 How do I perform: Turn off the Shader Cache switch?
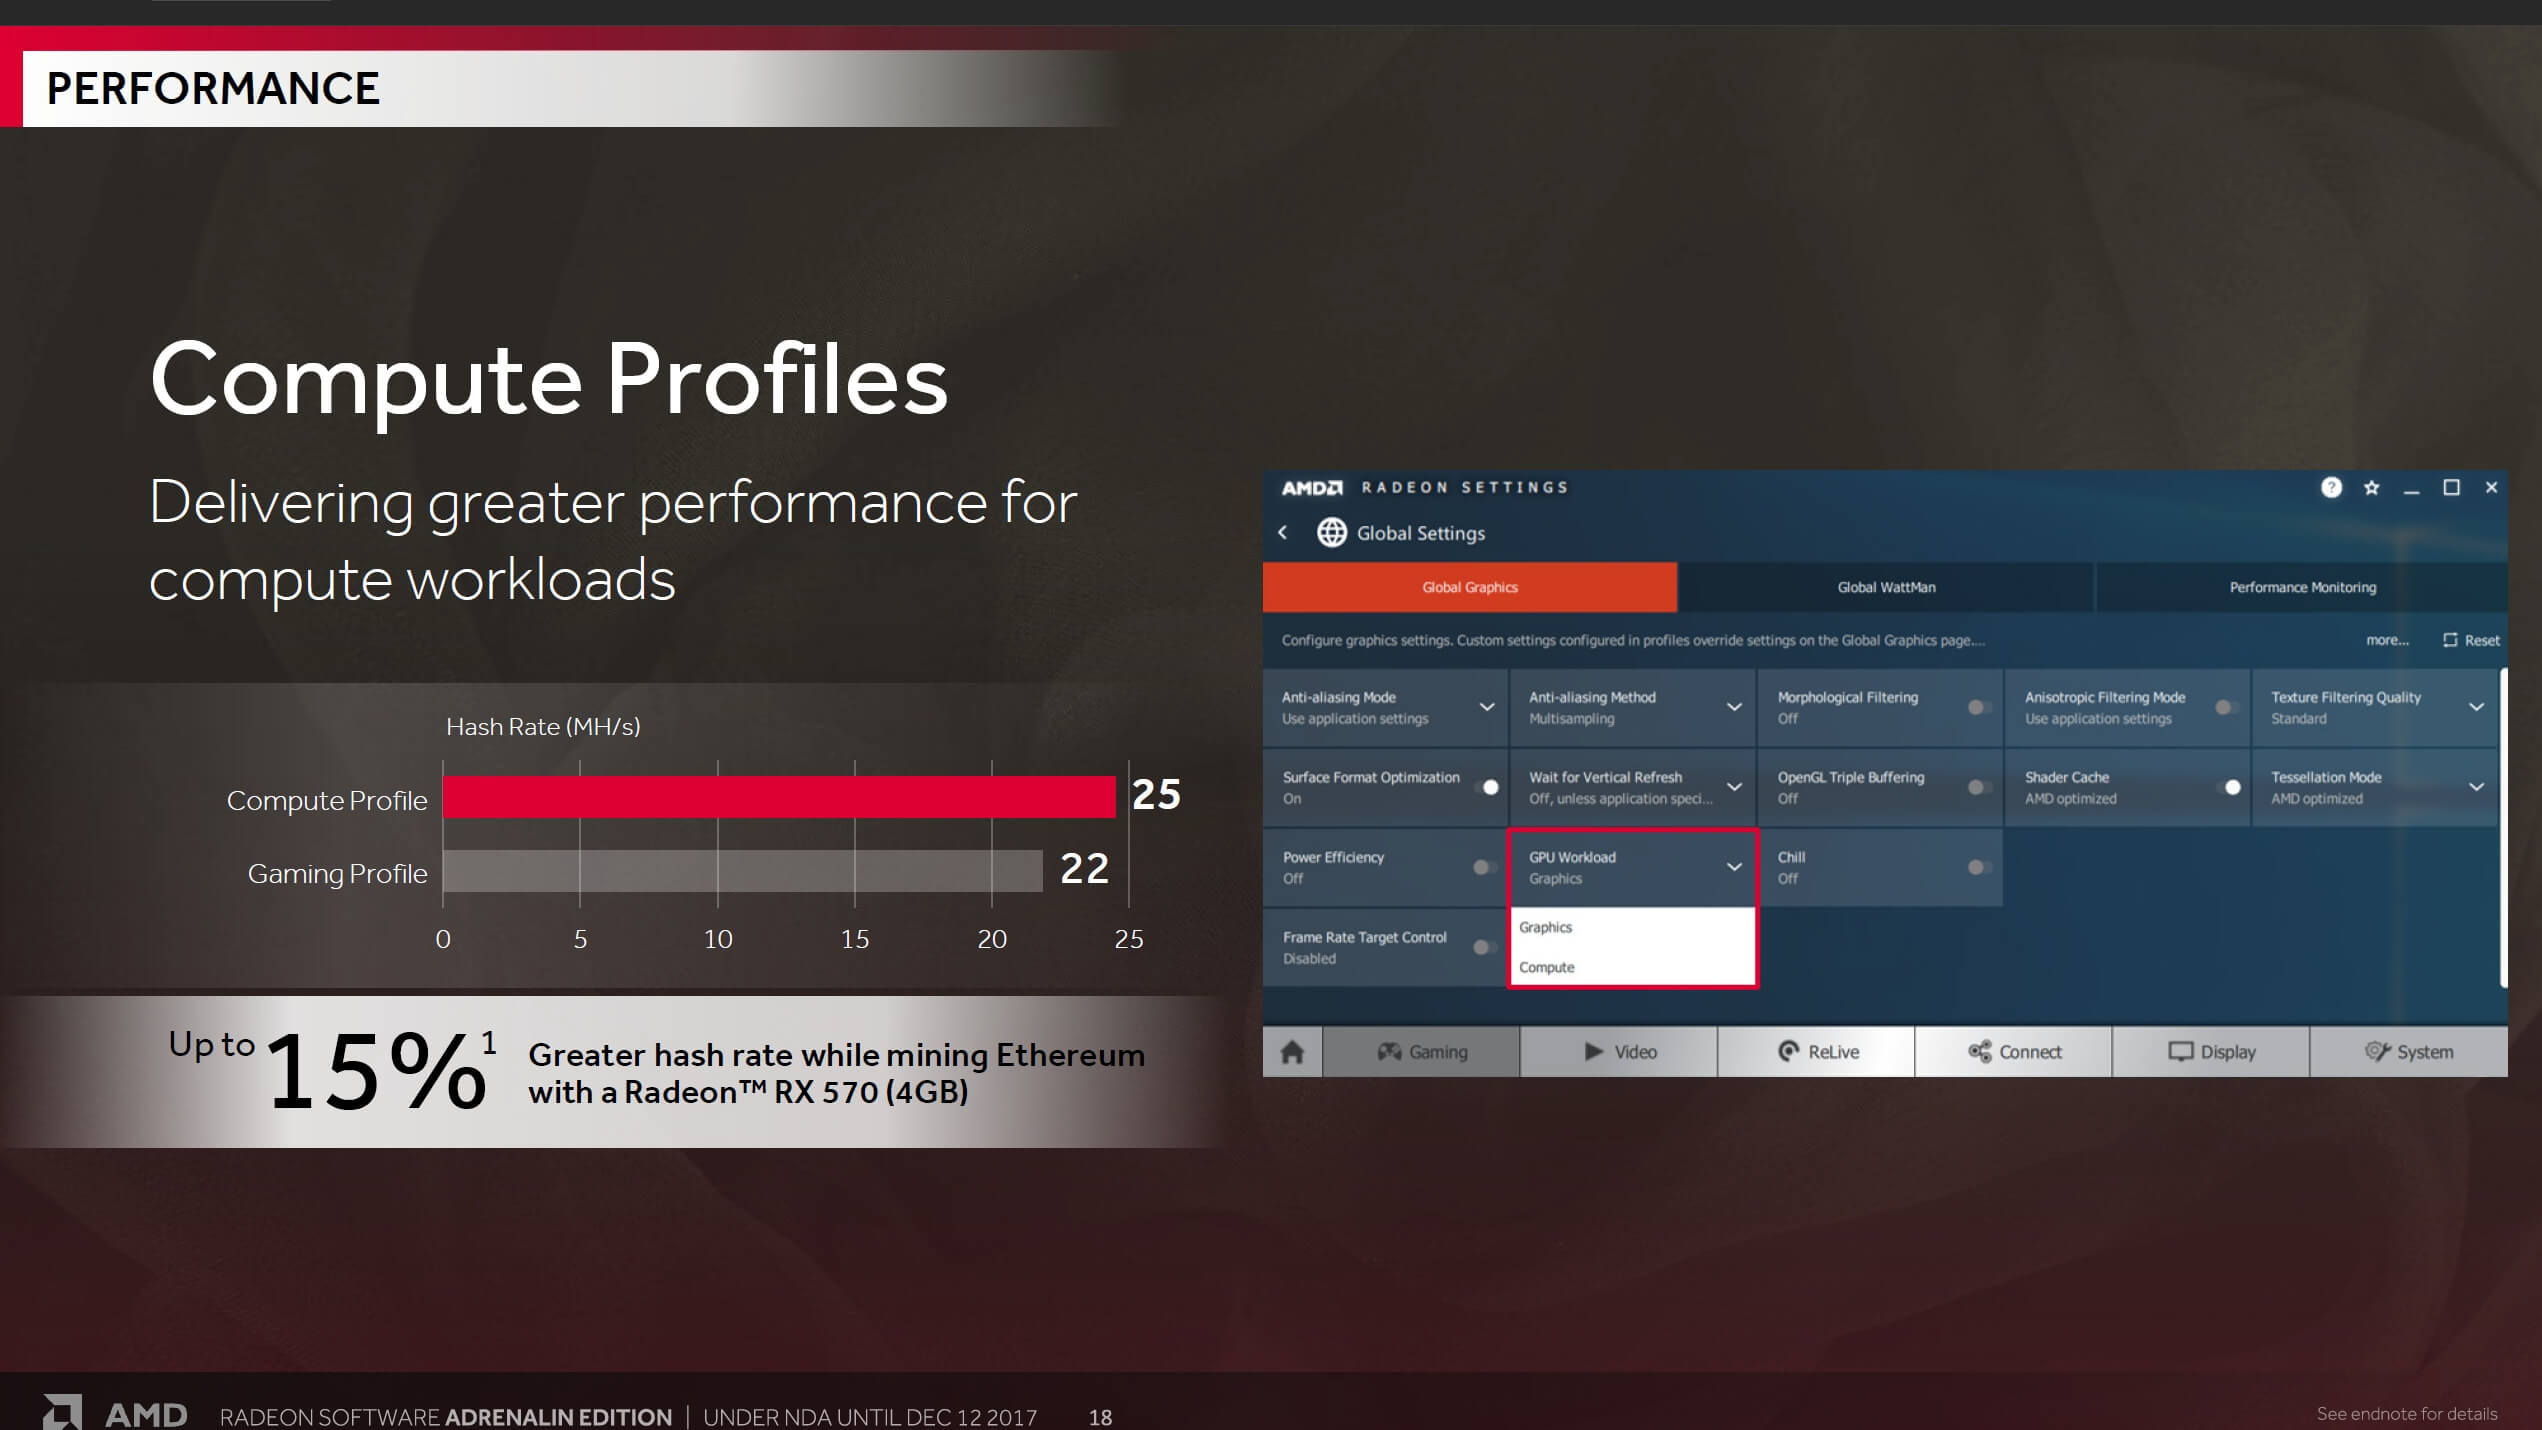[2228, 787]
